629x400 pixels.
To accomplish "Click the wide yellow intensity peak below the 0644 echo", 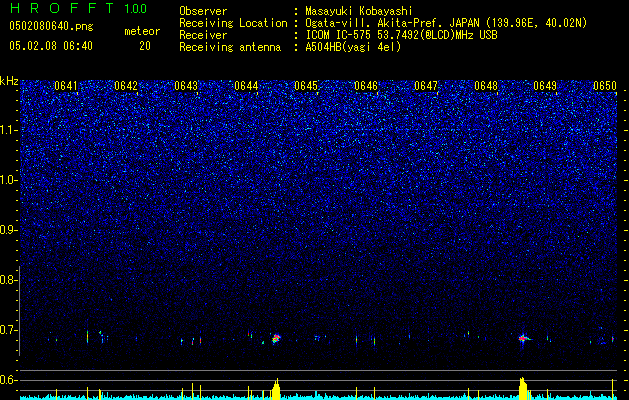I will coord(276,389).
